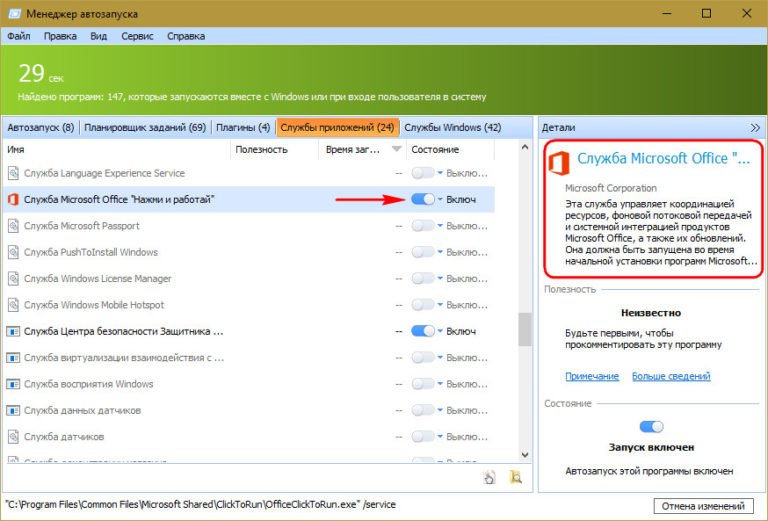This screenshot has height=521, width=768.
Task: Click the app icon in title bar
Action: (x=12, y=14)
